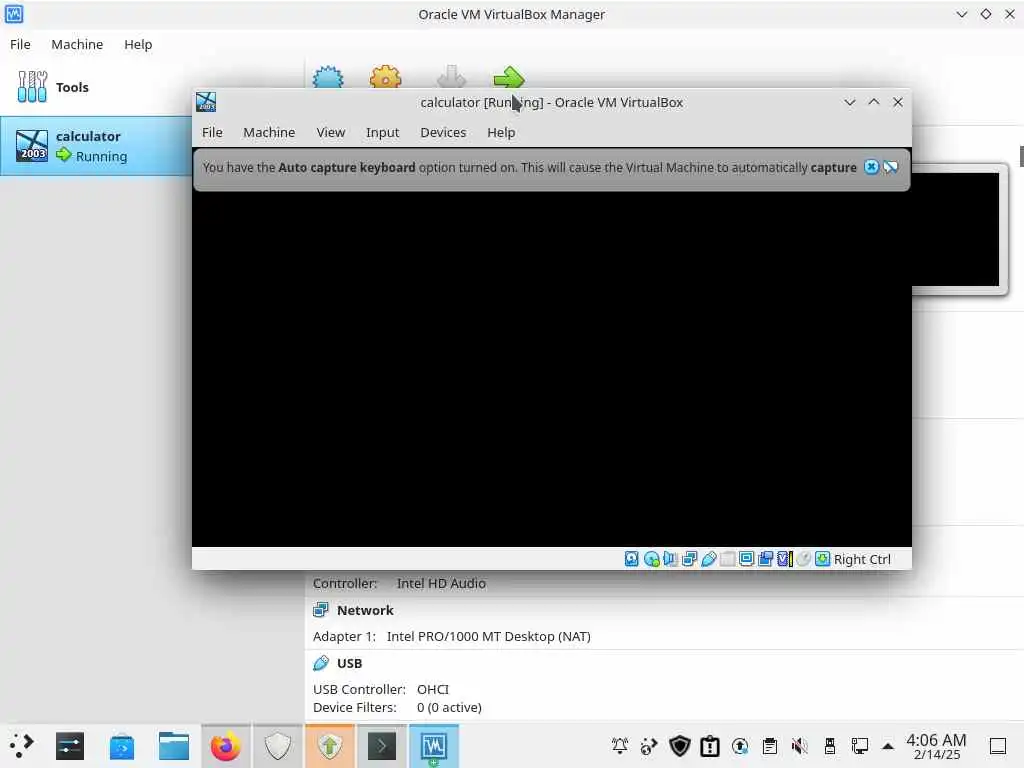Open the Help menu of the VM window
The width and height of the screenshot is (1024, 768).
point(501,133)
